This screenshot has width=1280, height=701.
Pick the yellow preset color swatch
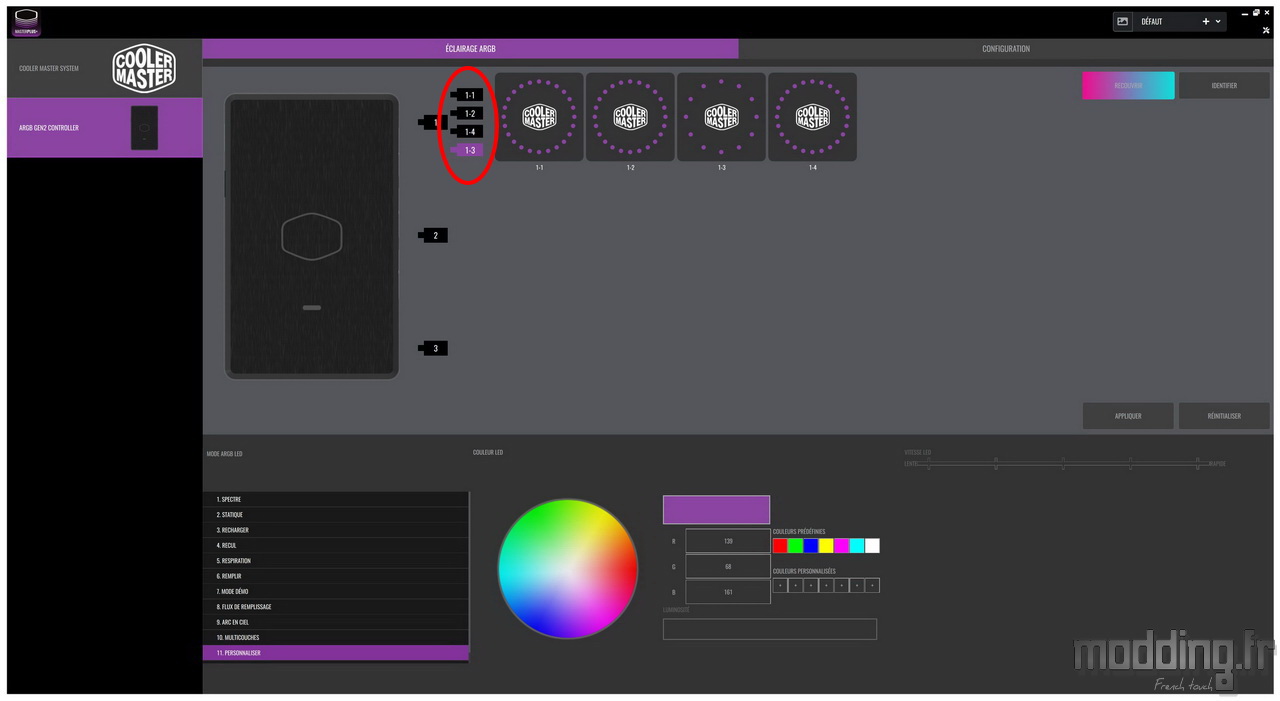(826, 546)
